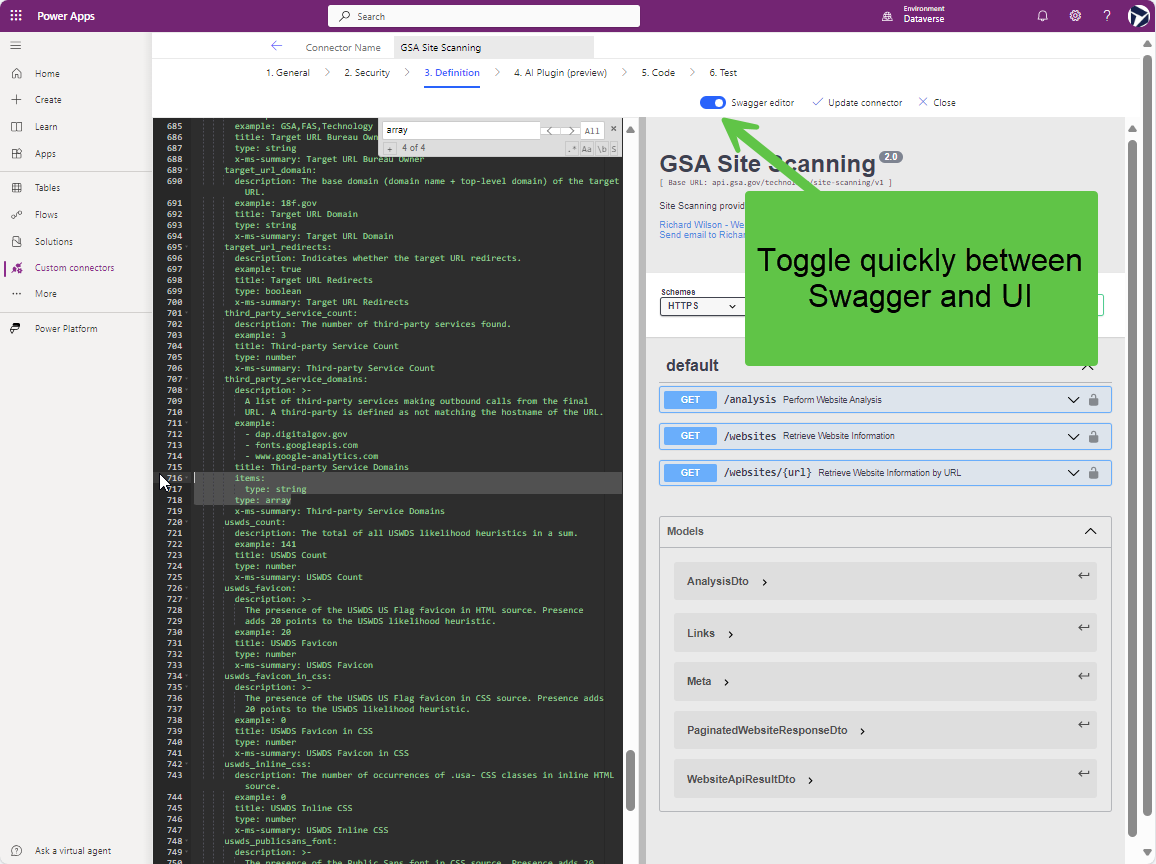Viewport: 1156px width, 864px height.
Task: Turn off the Swagger editor toggle
Action: pos(713,102)
